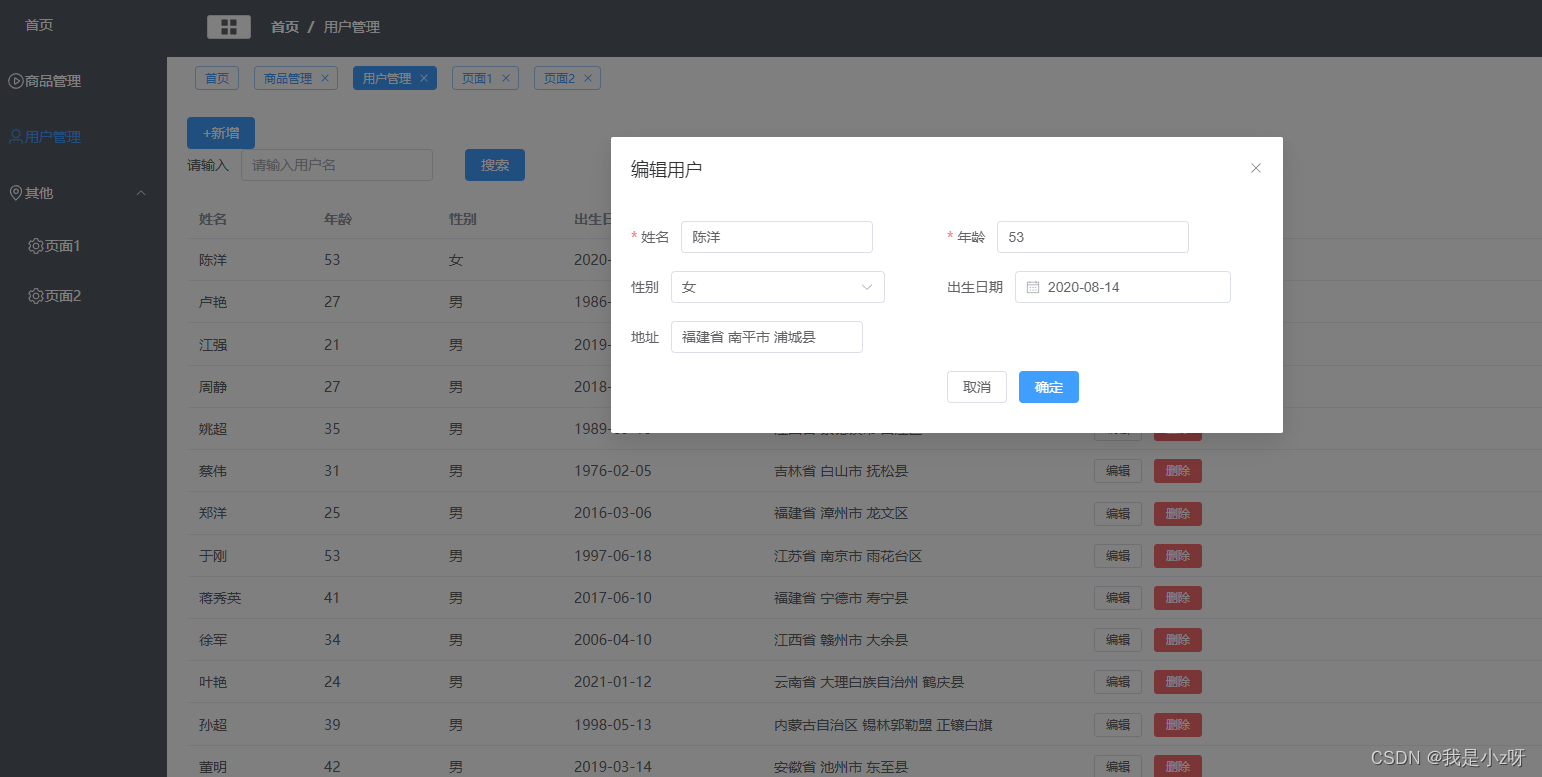Screen dimensions: 1542x777
Task: Click the name cell 周静
Action: pos(213,386)
